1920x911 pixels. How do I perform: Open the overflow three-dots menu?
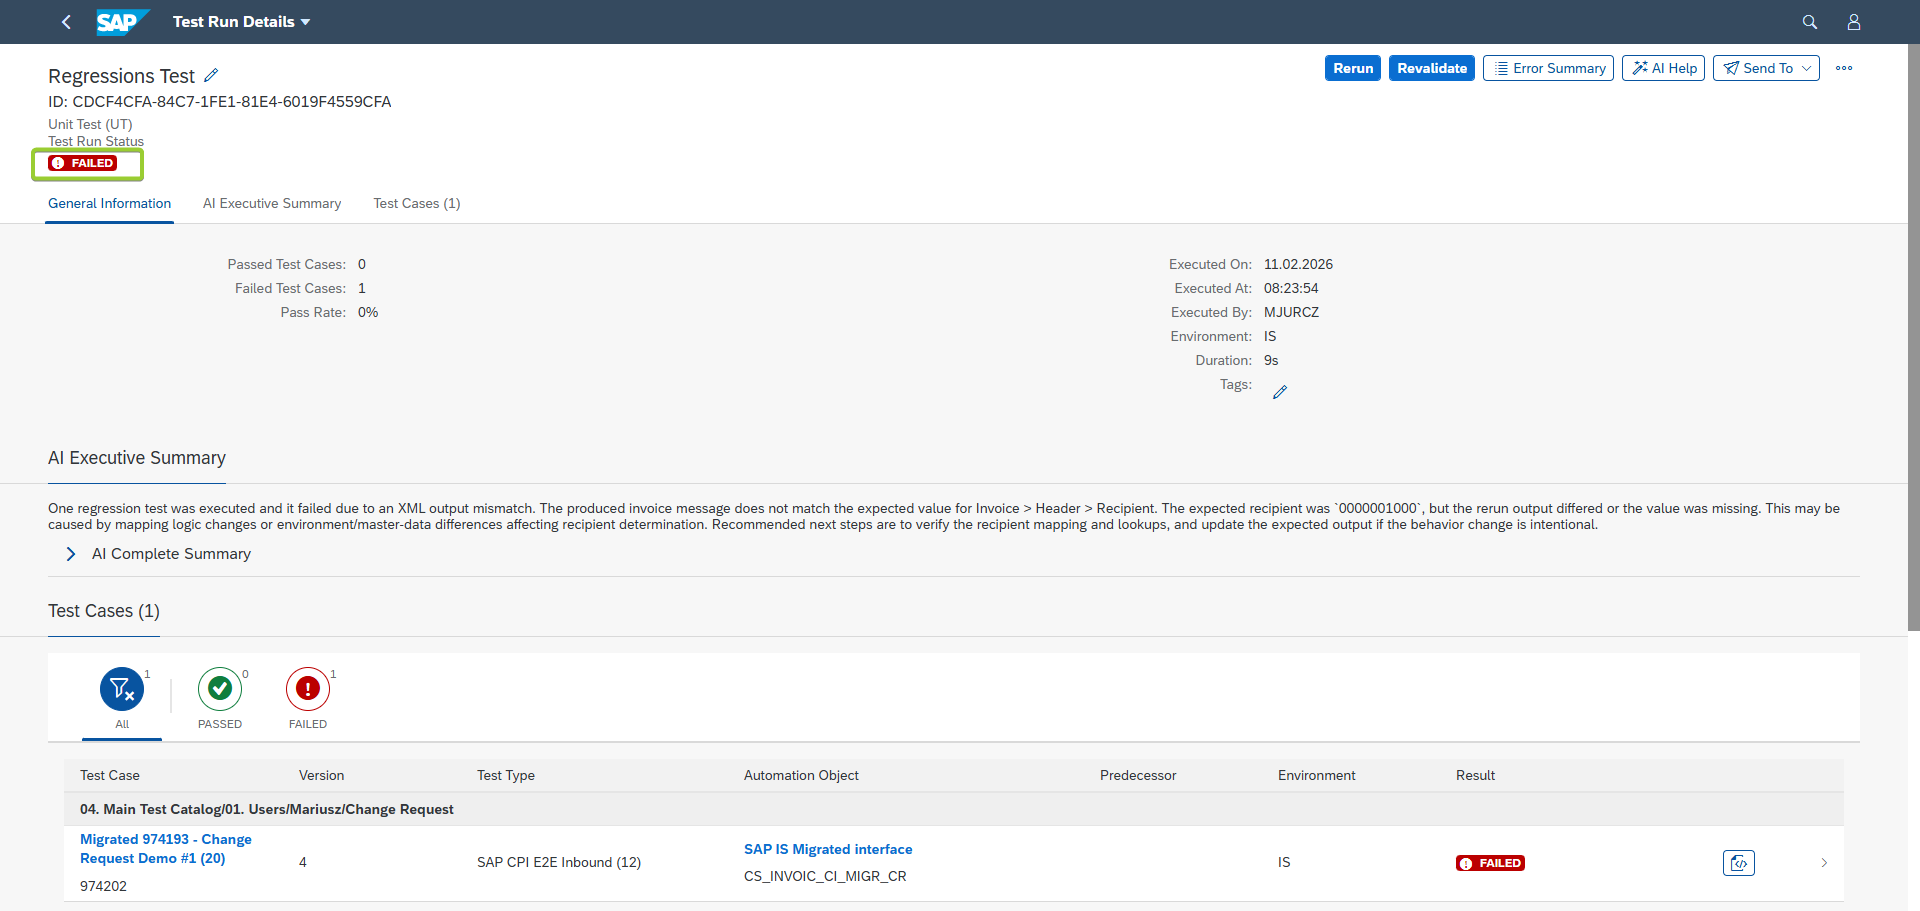click(1844, 68)
